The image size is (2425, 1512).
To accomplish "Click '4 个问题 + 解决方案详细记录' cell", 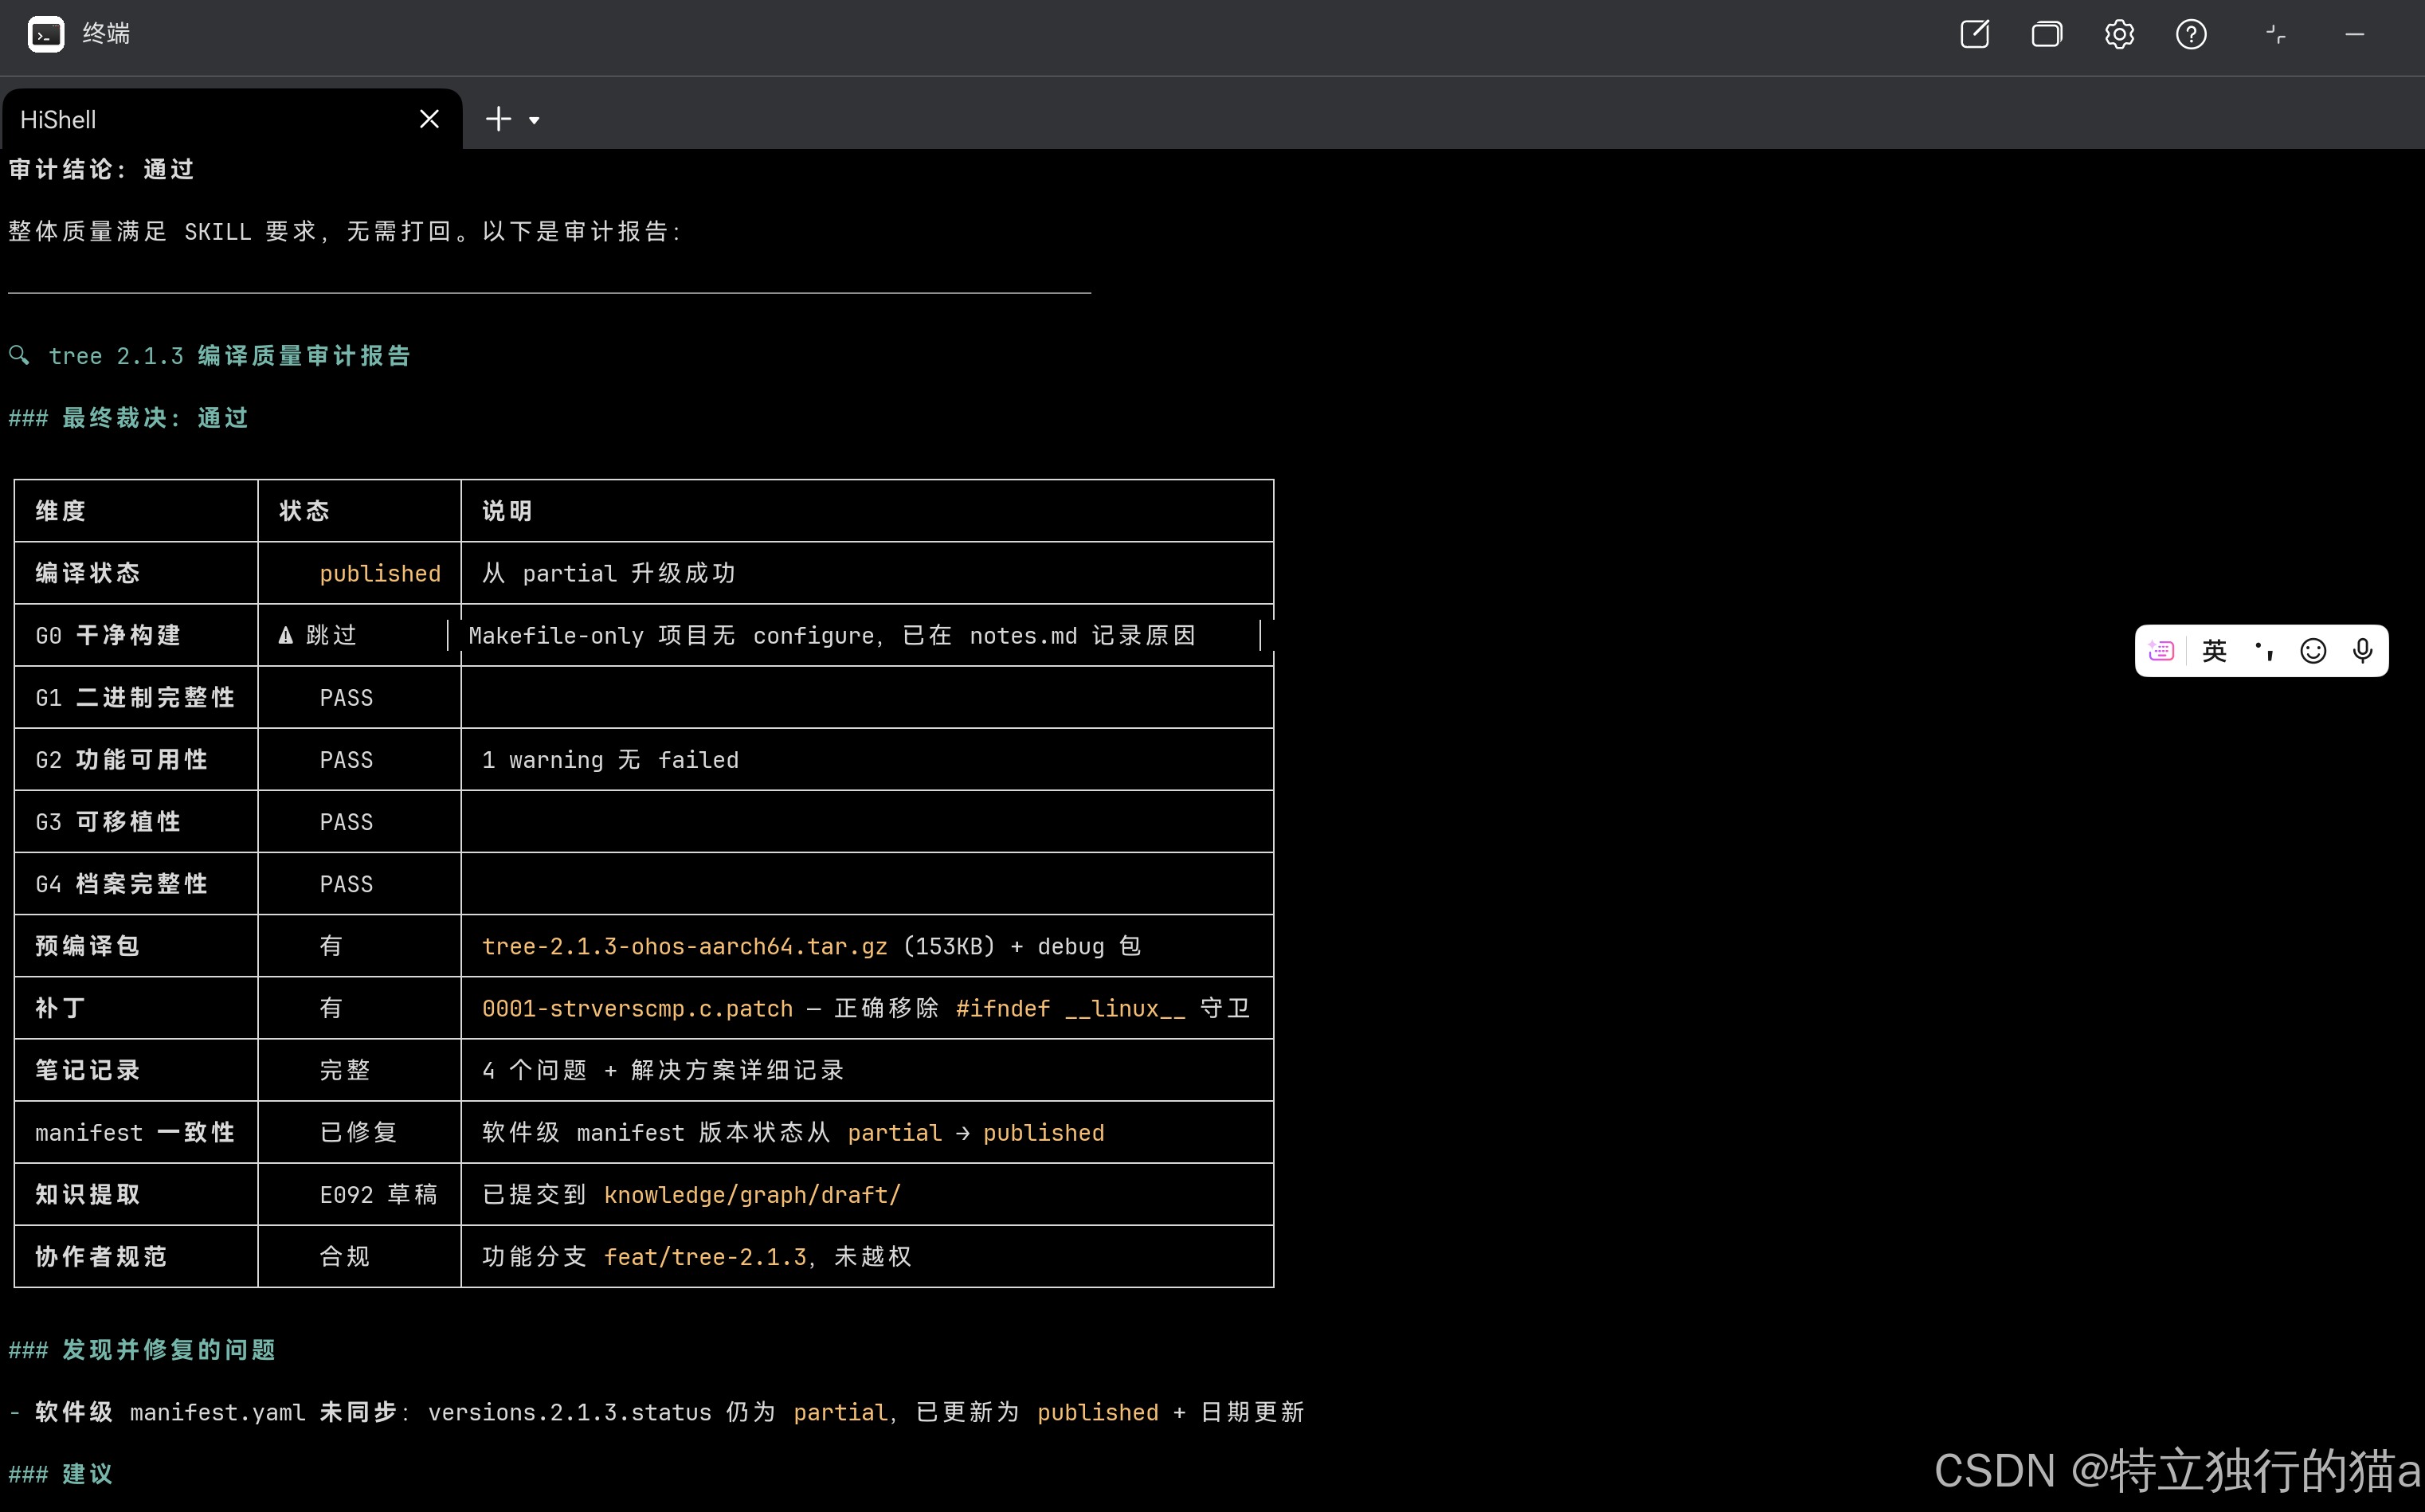I will pyautogui.click(x=663, y=1070).
